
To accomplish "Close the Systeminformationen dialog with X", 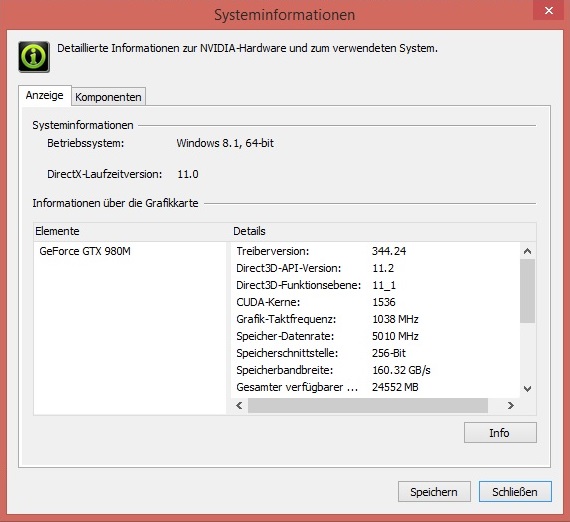I will click(549, 11).
